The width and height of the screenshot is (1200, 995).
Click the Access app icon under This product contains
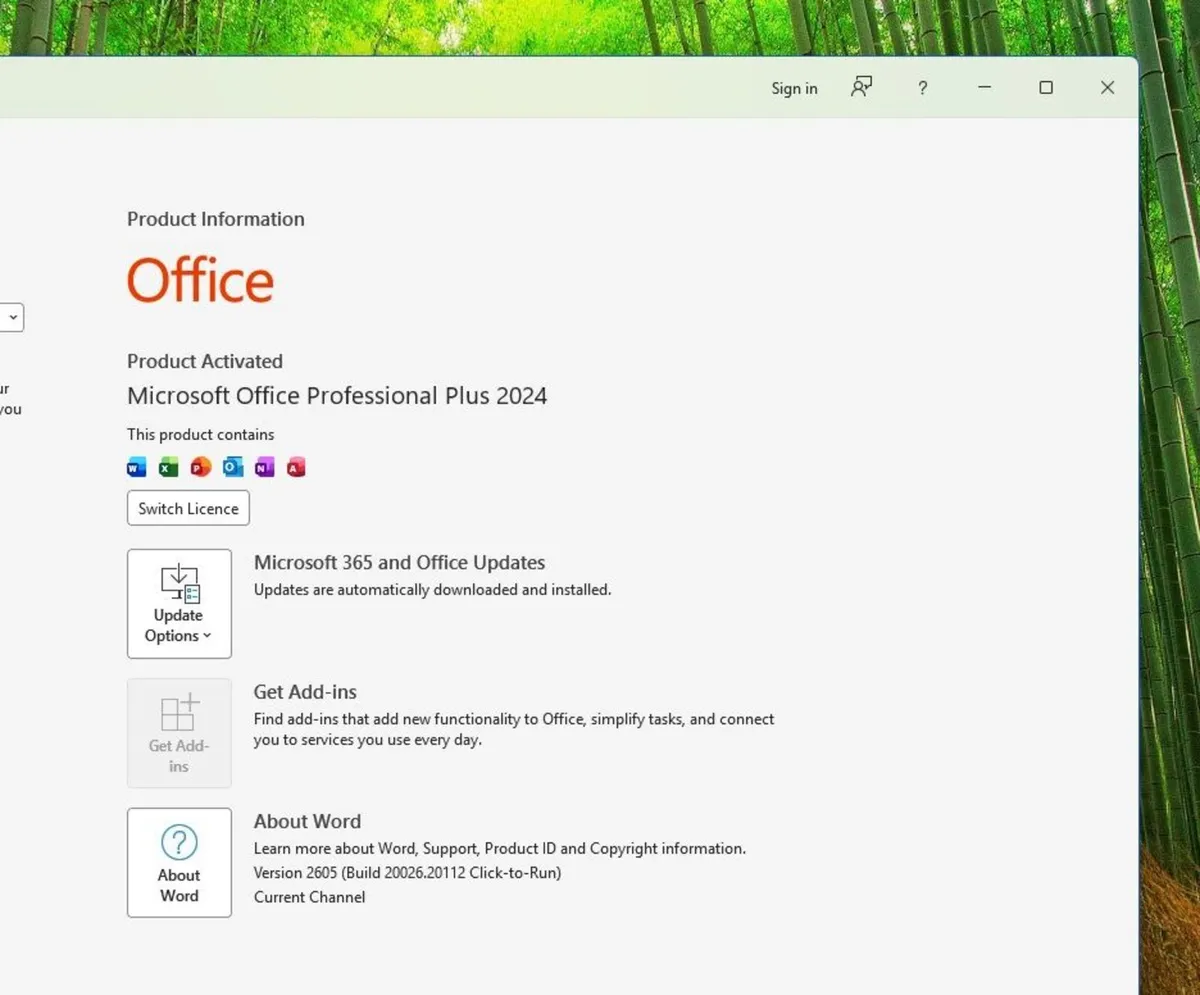click(x=296, y=467)
